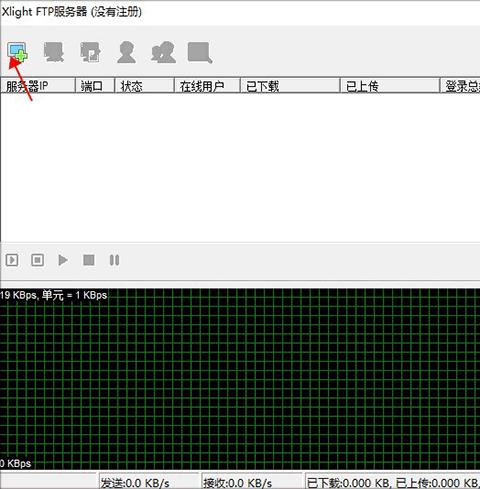Click the pause server button
480x489 pixels.
coord(114,260)
